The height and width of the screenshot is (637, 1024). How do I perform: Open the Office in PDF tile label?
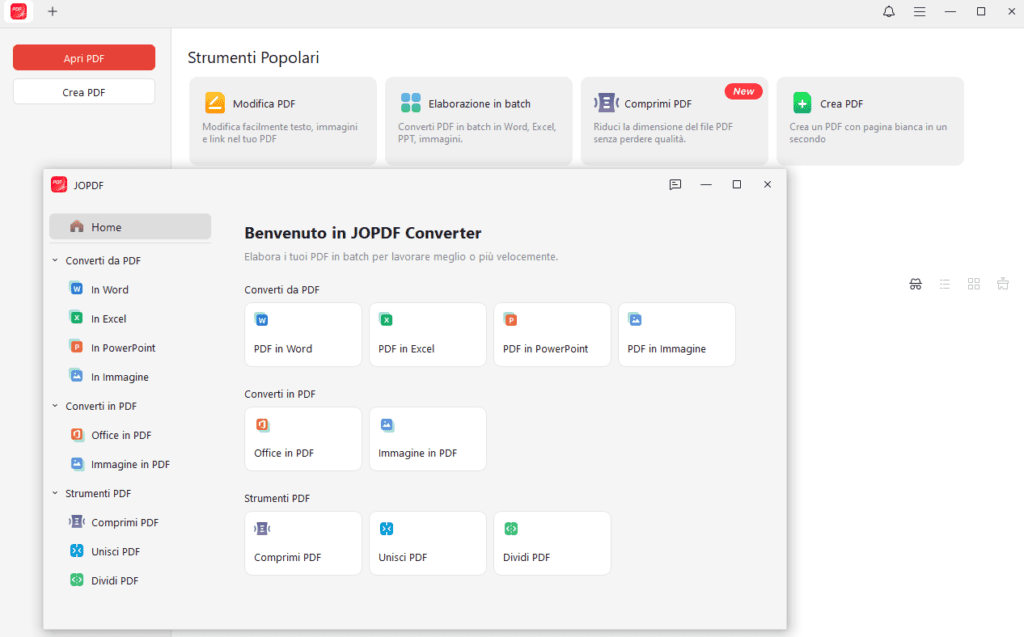(283, 453)
